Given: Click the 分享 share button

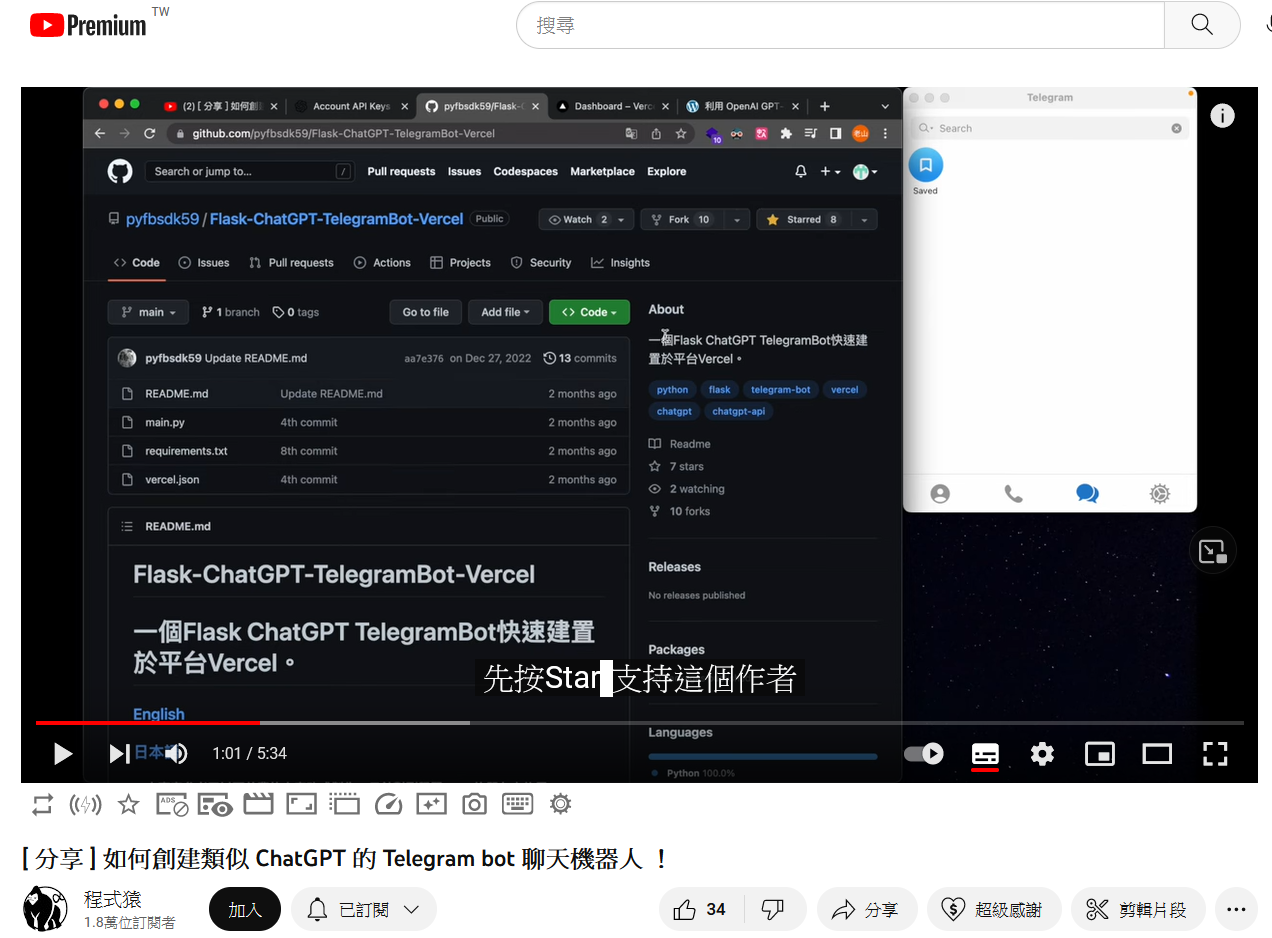Looking at the screenshot, I should tap(867, 909).
